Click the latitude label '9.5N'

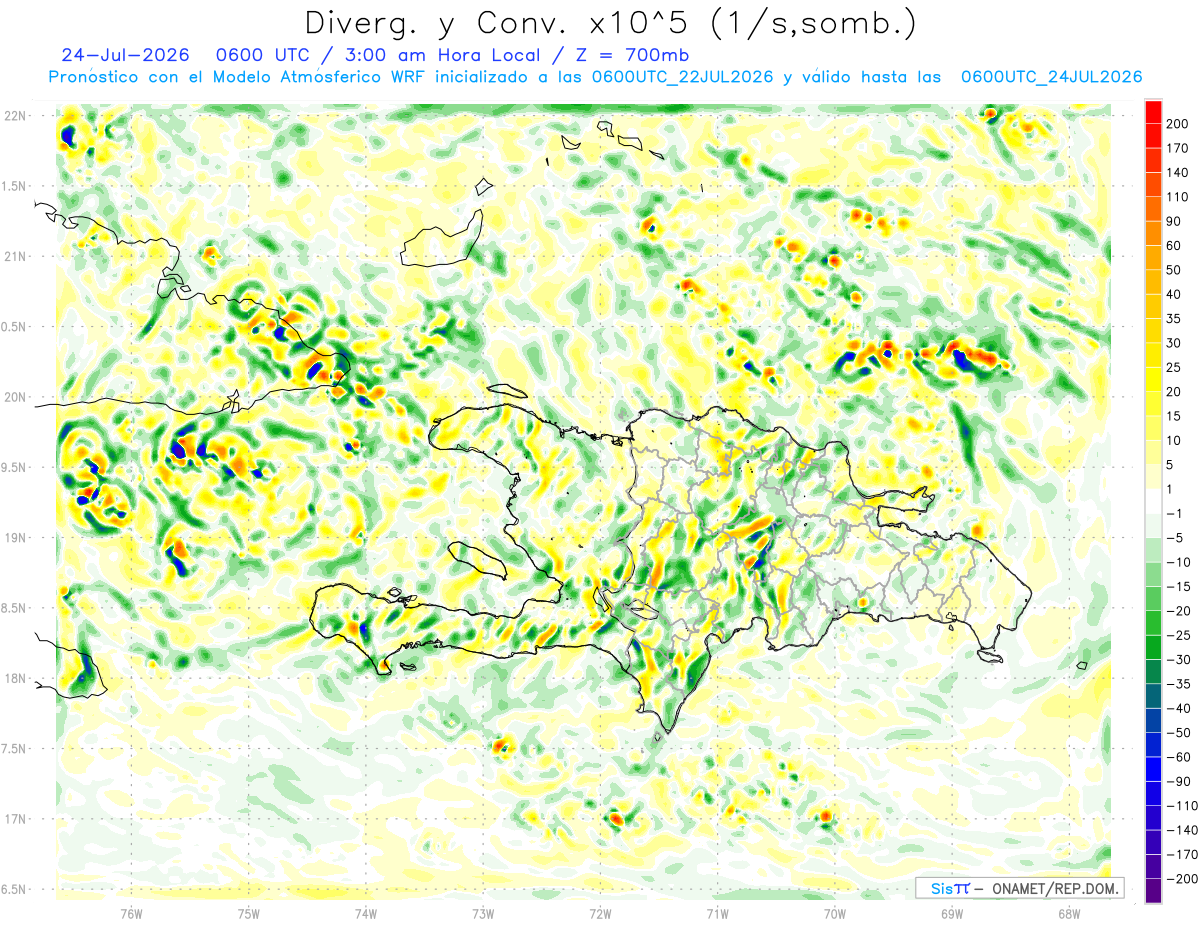pyautogui.click(x=15, y=468)
